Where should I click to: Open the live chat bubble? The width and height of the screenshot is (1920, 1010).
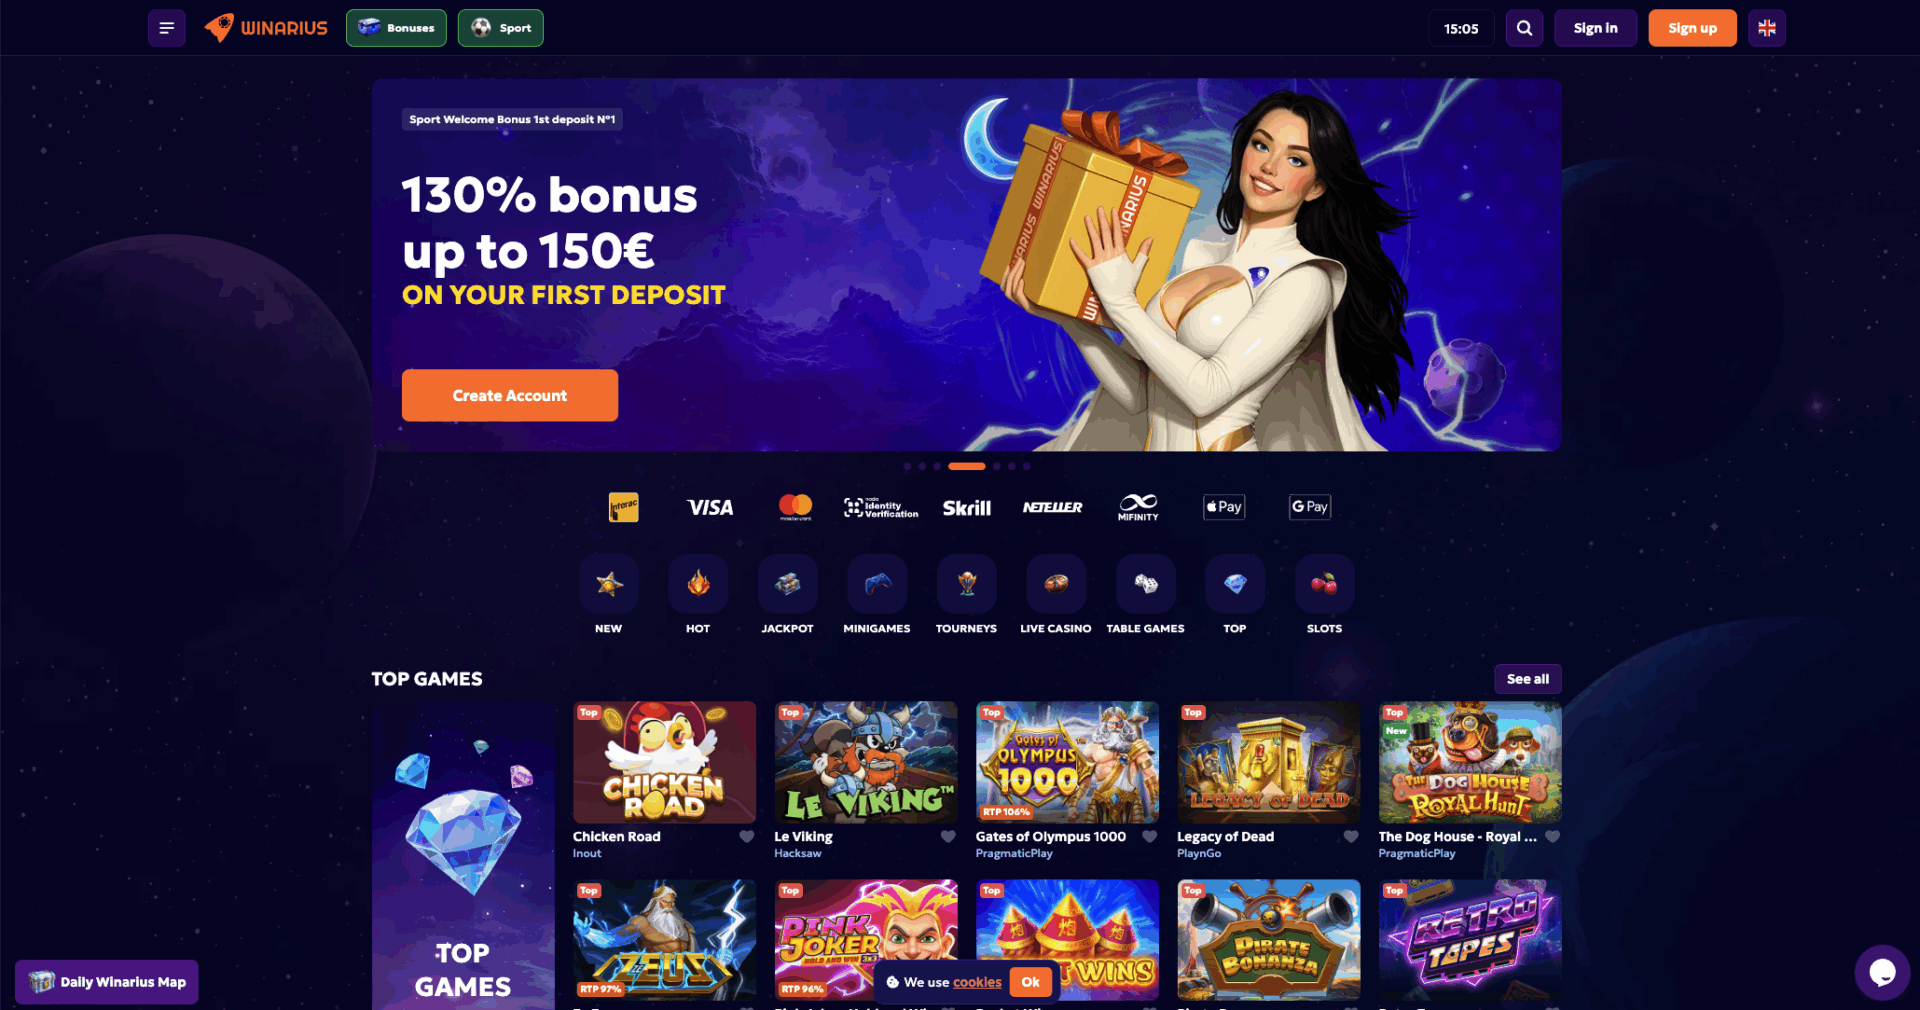point(1882,972)
